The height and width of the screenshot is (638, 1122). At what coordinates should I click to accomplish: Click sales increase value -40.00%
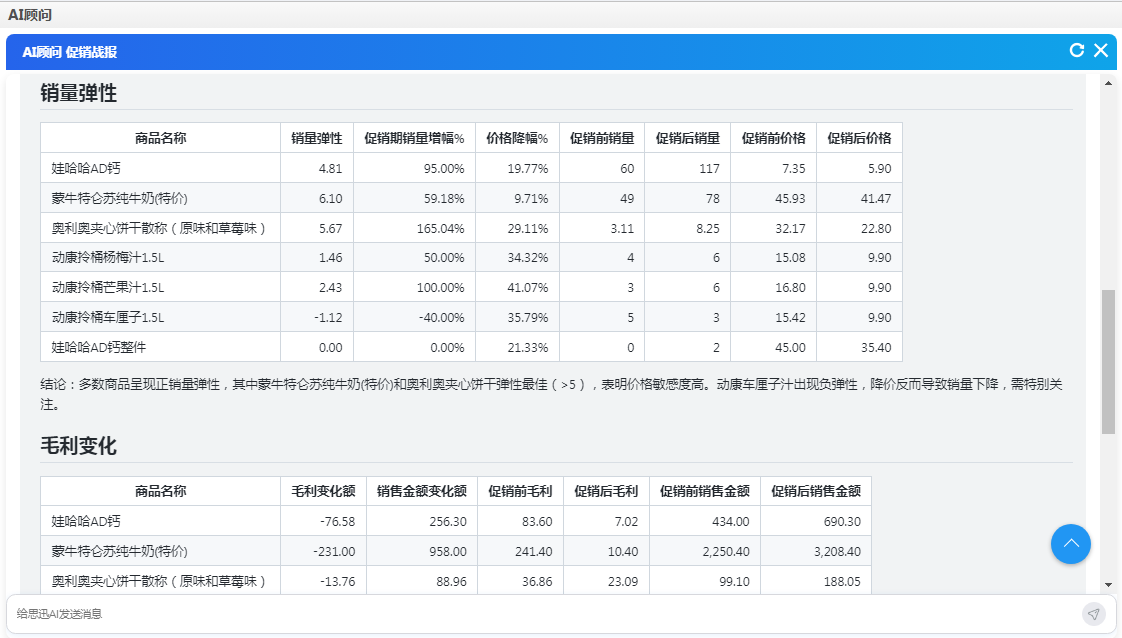[442, 318]
